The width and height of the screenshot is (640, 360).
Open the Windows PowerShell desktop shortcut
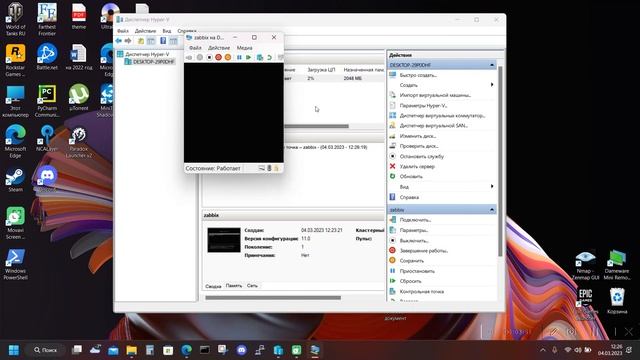16,264
